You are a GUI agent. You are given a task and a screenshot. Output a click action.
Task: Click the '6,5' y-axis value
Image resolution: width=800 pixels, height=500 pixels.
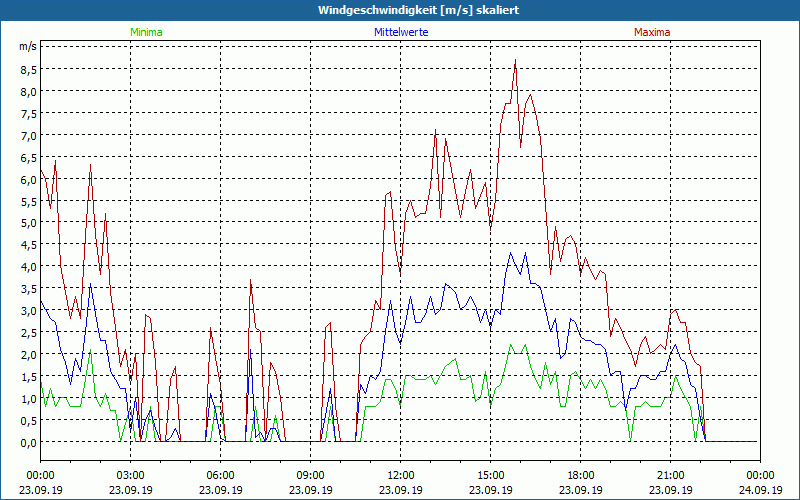(x=28, y=158)
